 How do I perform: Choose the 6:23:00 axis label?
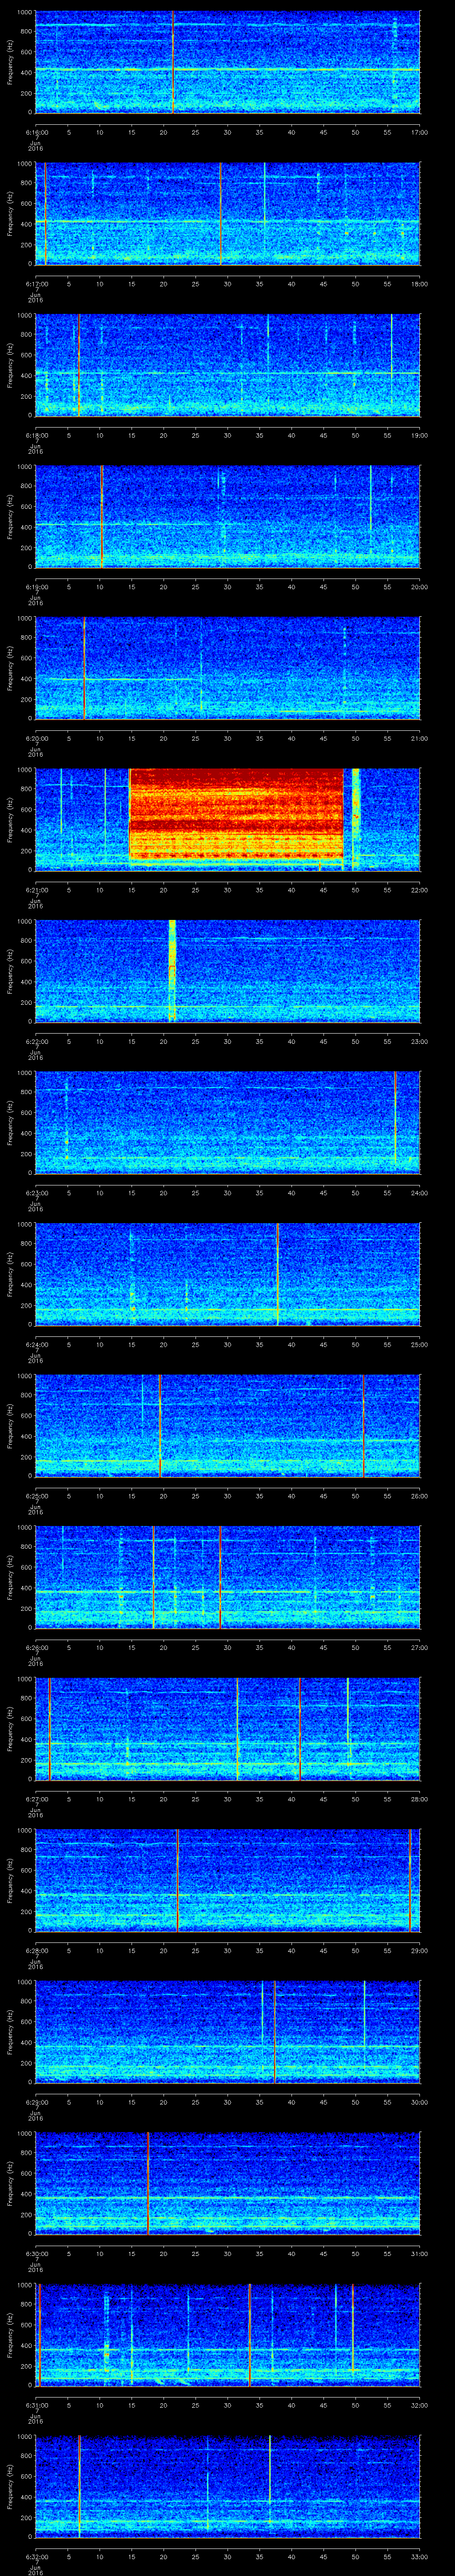36,1192
